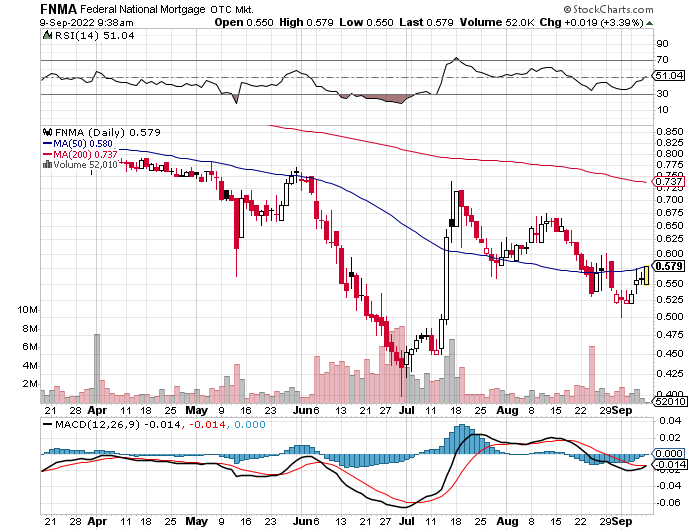Click the FNMA ticker symbol in the header
The height and width of the screenshot is (530, 700).
[x=58, y=8]
